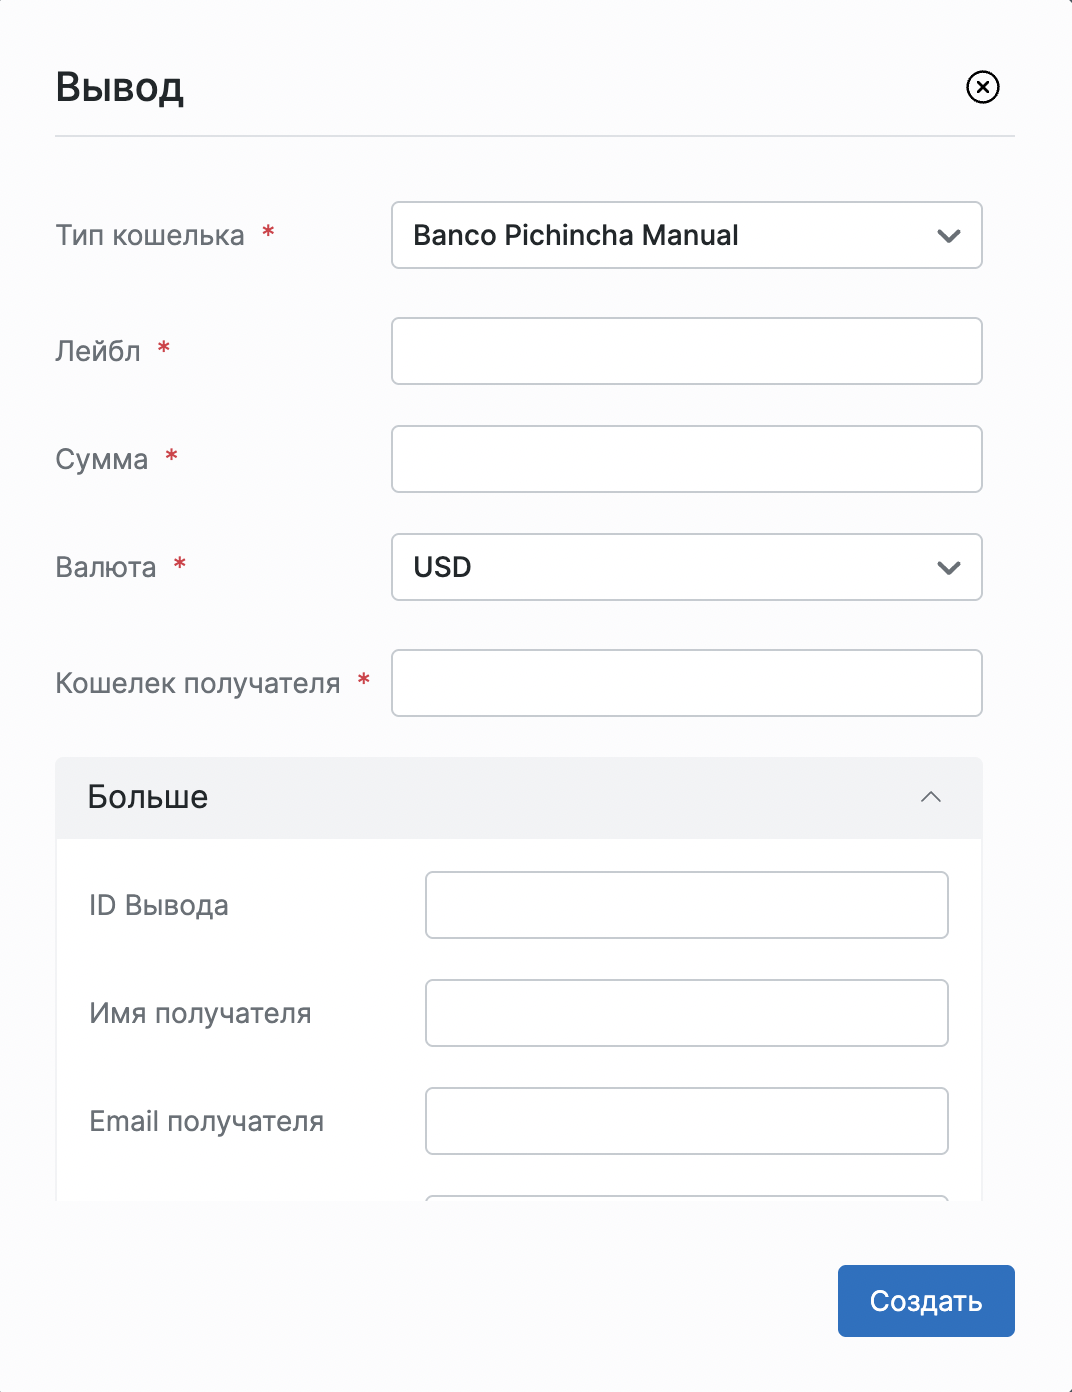Click the Тип кошелька label
Viewport: 1072px width, 1392px height.
pyautogui.click(x=150, y=235)
